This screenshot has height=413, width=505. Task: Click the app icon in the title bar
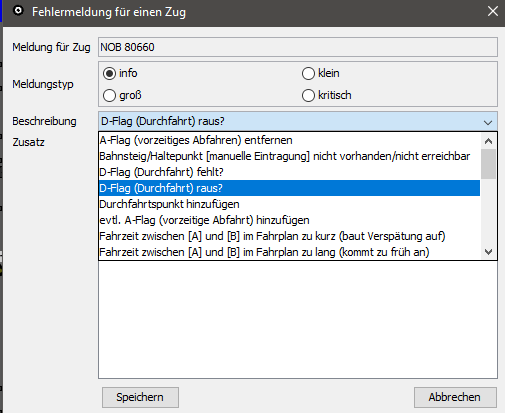tap(18, 11)
